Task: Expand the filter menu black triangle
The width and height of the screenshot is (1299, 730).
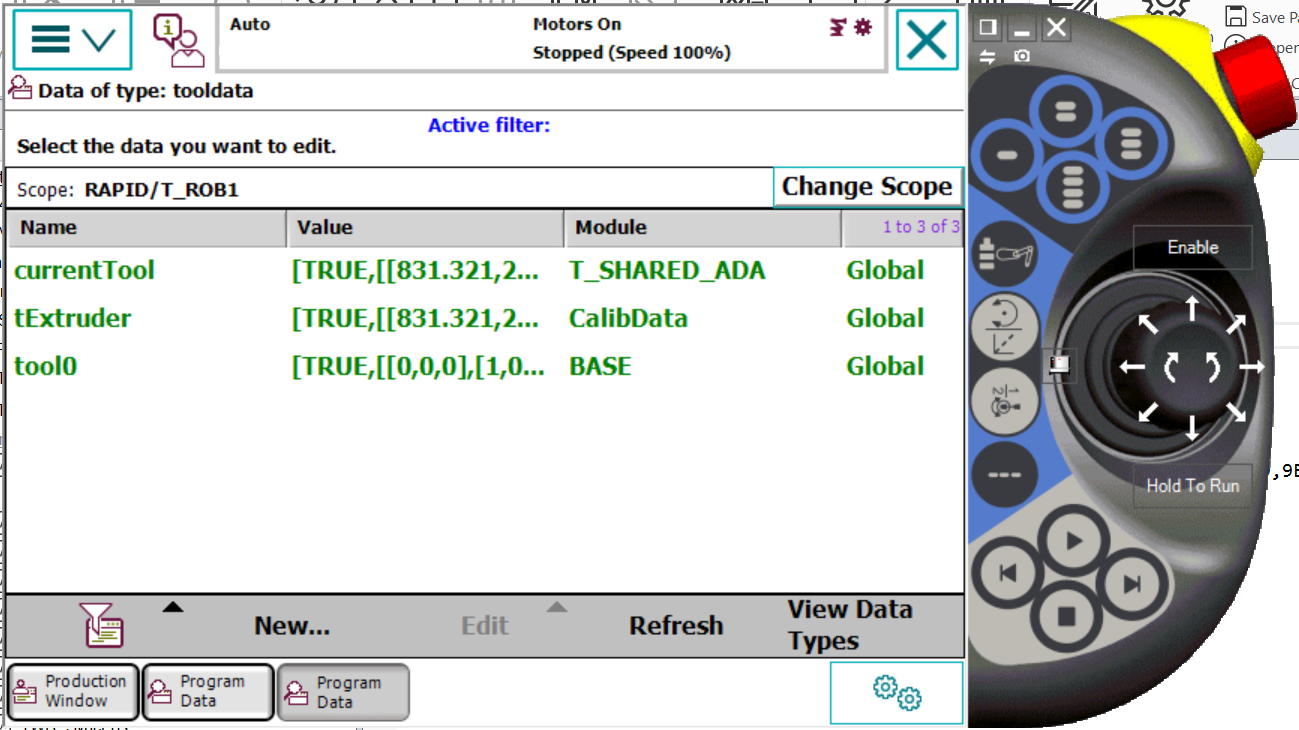Action: pos(173,606)
